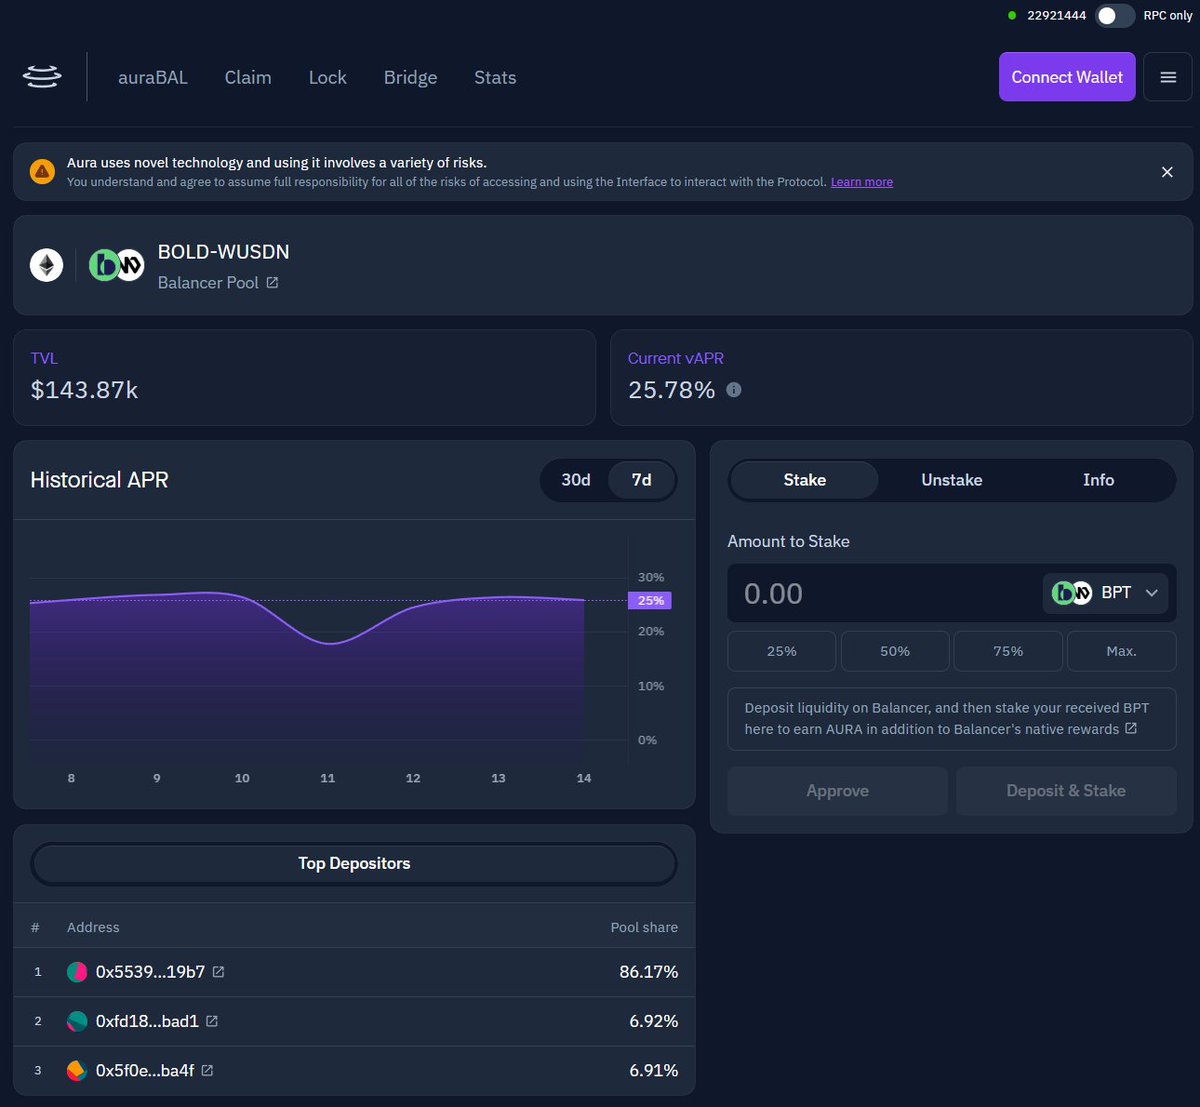This screenshot has width=1200, height=1107.
Task: Click the BOLD-WUSDN pool title
Action: 224,252
